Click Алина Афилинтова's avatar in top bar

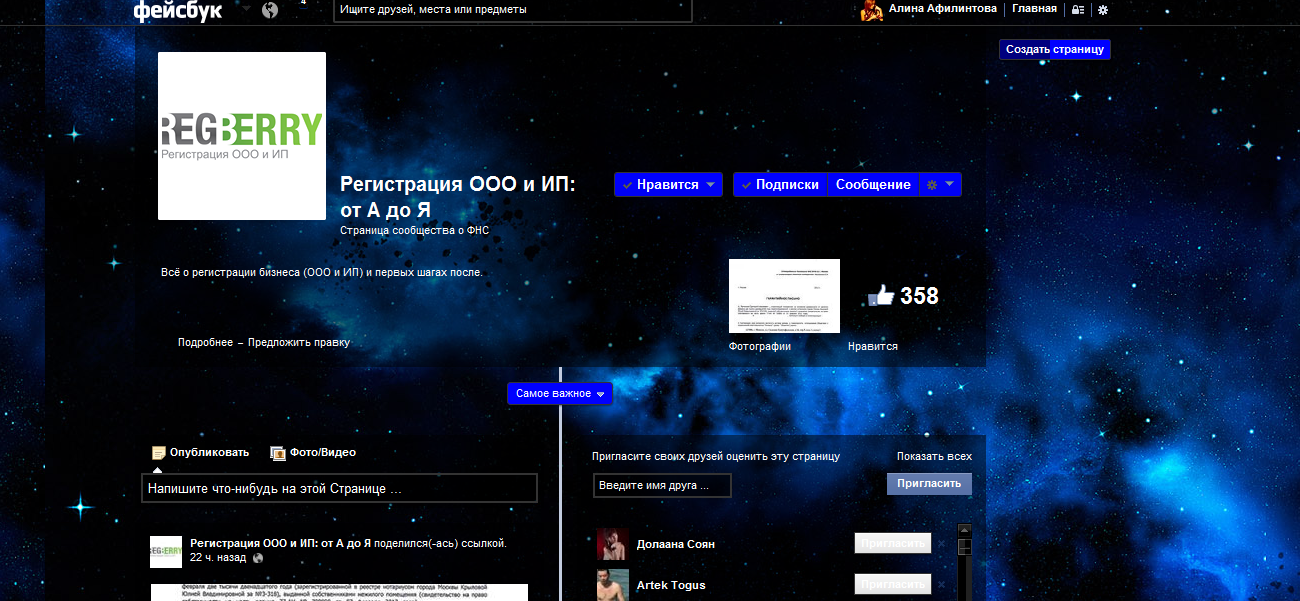[x=872, y=10]
